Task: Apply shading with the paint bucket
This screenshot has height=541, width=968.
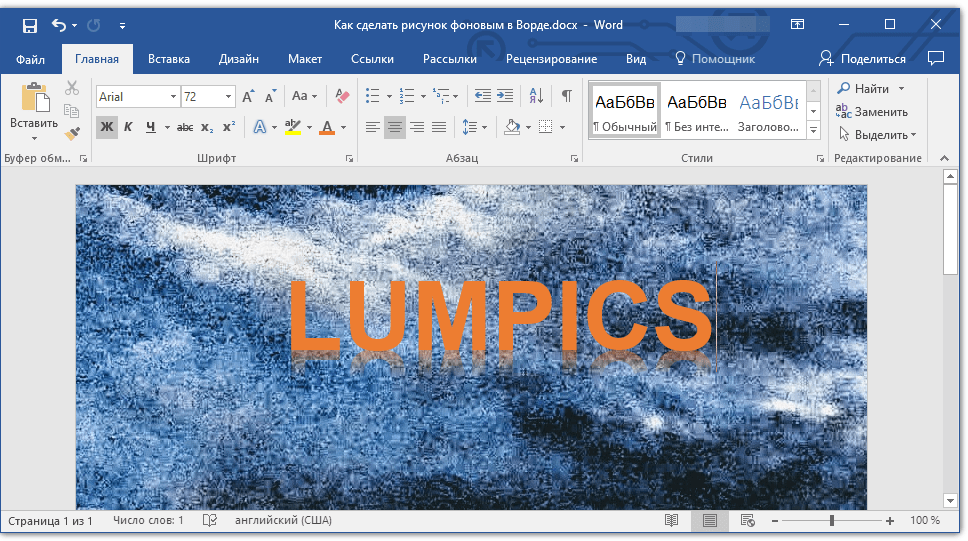Action: [512, 128]
